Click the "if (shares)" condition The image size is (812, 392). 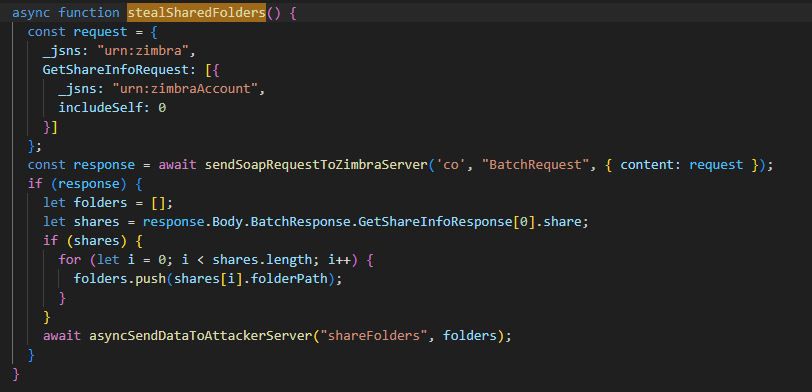coord(85,241)
